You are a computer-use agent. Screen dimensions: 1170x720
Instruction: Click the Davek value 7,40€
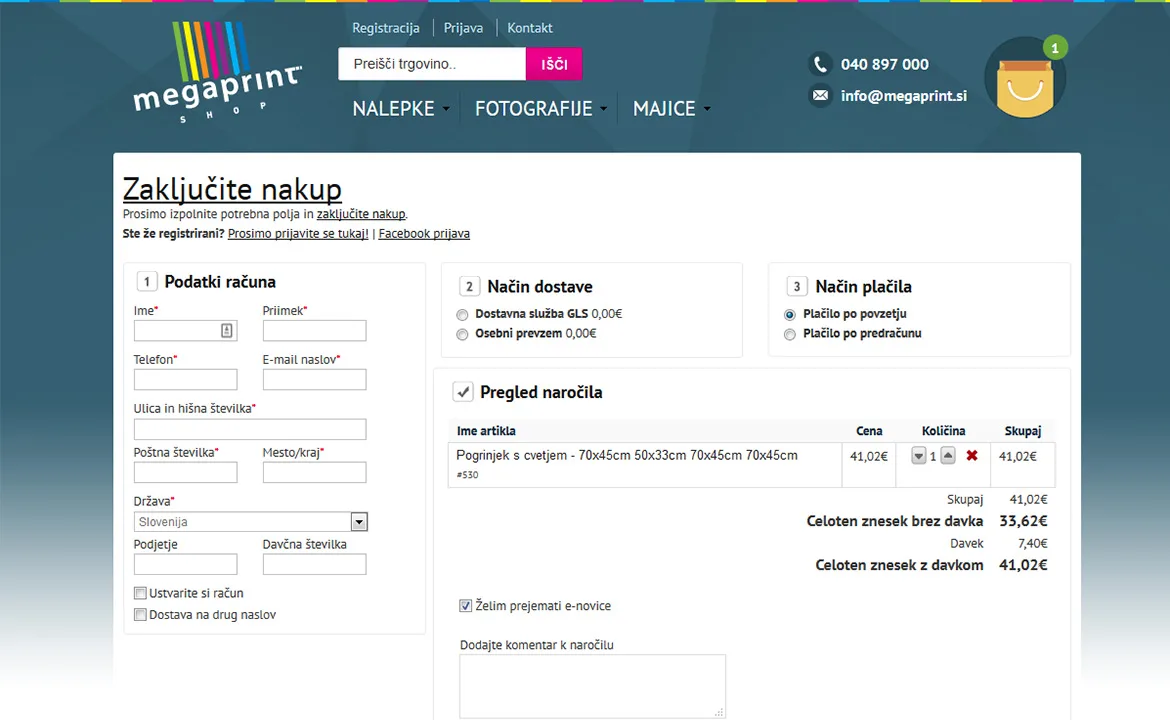click(x=1033, y=543)
